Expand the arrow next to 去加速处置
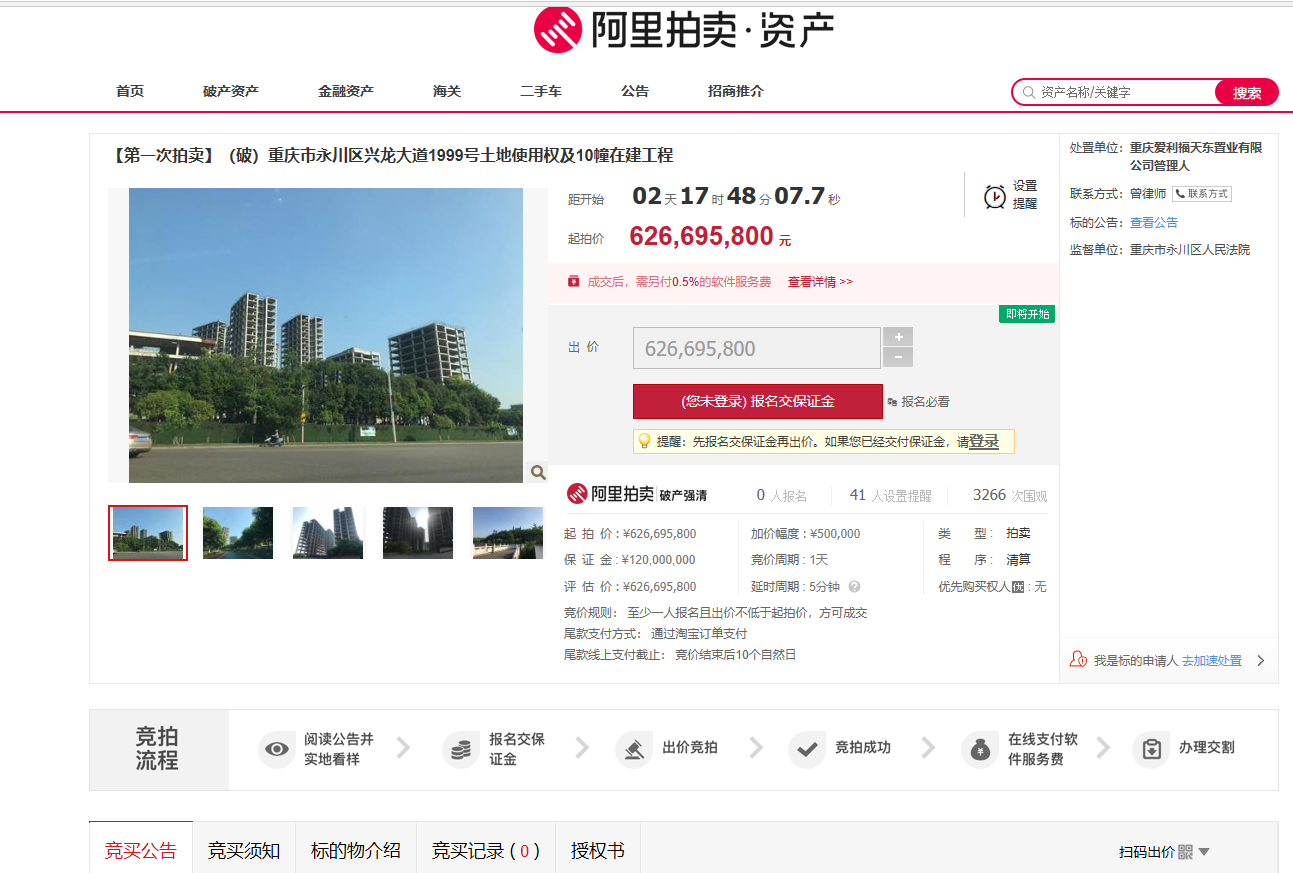Screen dimensions: 1293x873 [1261, 660]
